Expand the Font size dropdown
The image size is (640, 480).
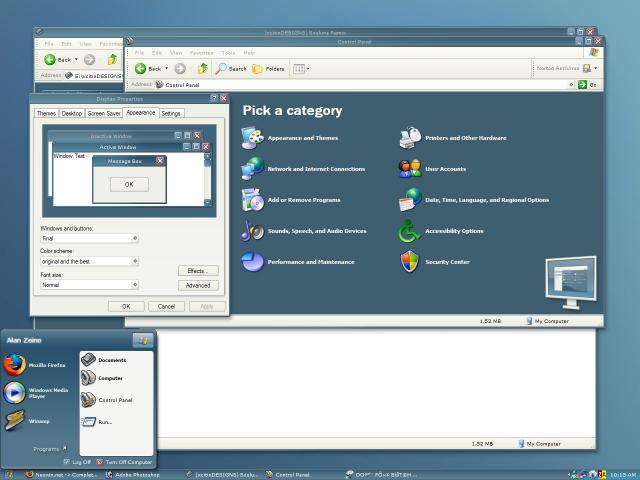click(134, 285)
